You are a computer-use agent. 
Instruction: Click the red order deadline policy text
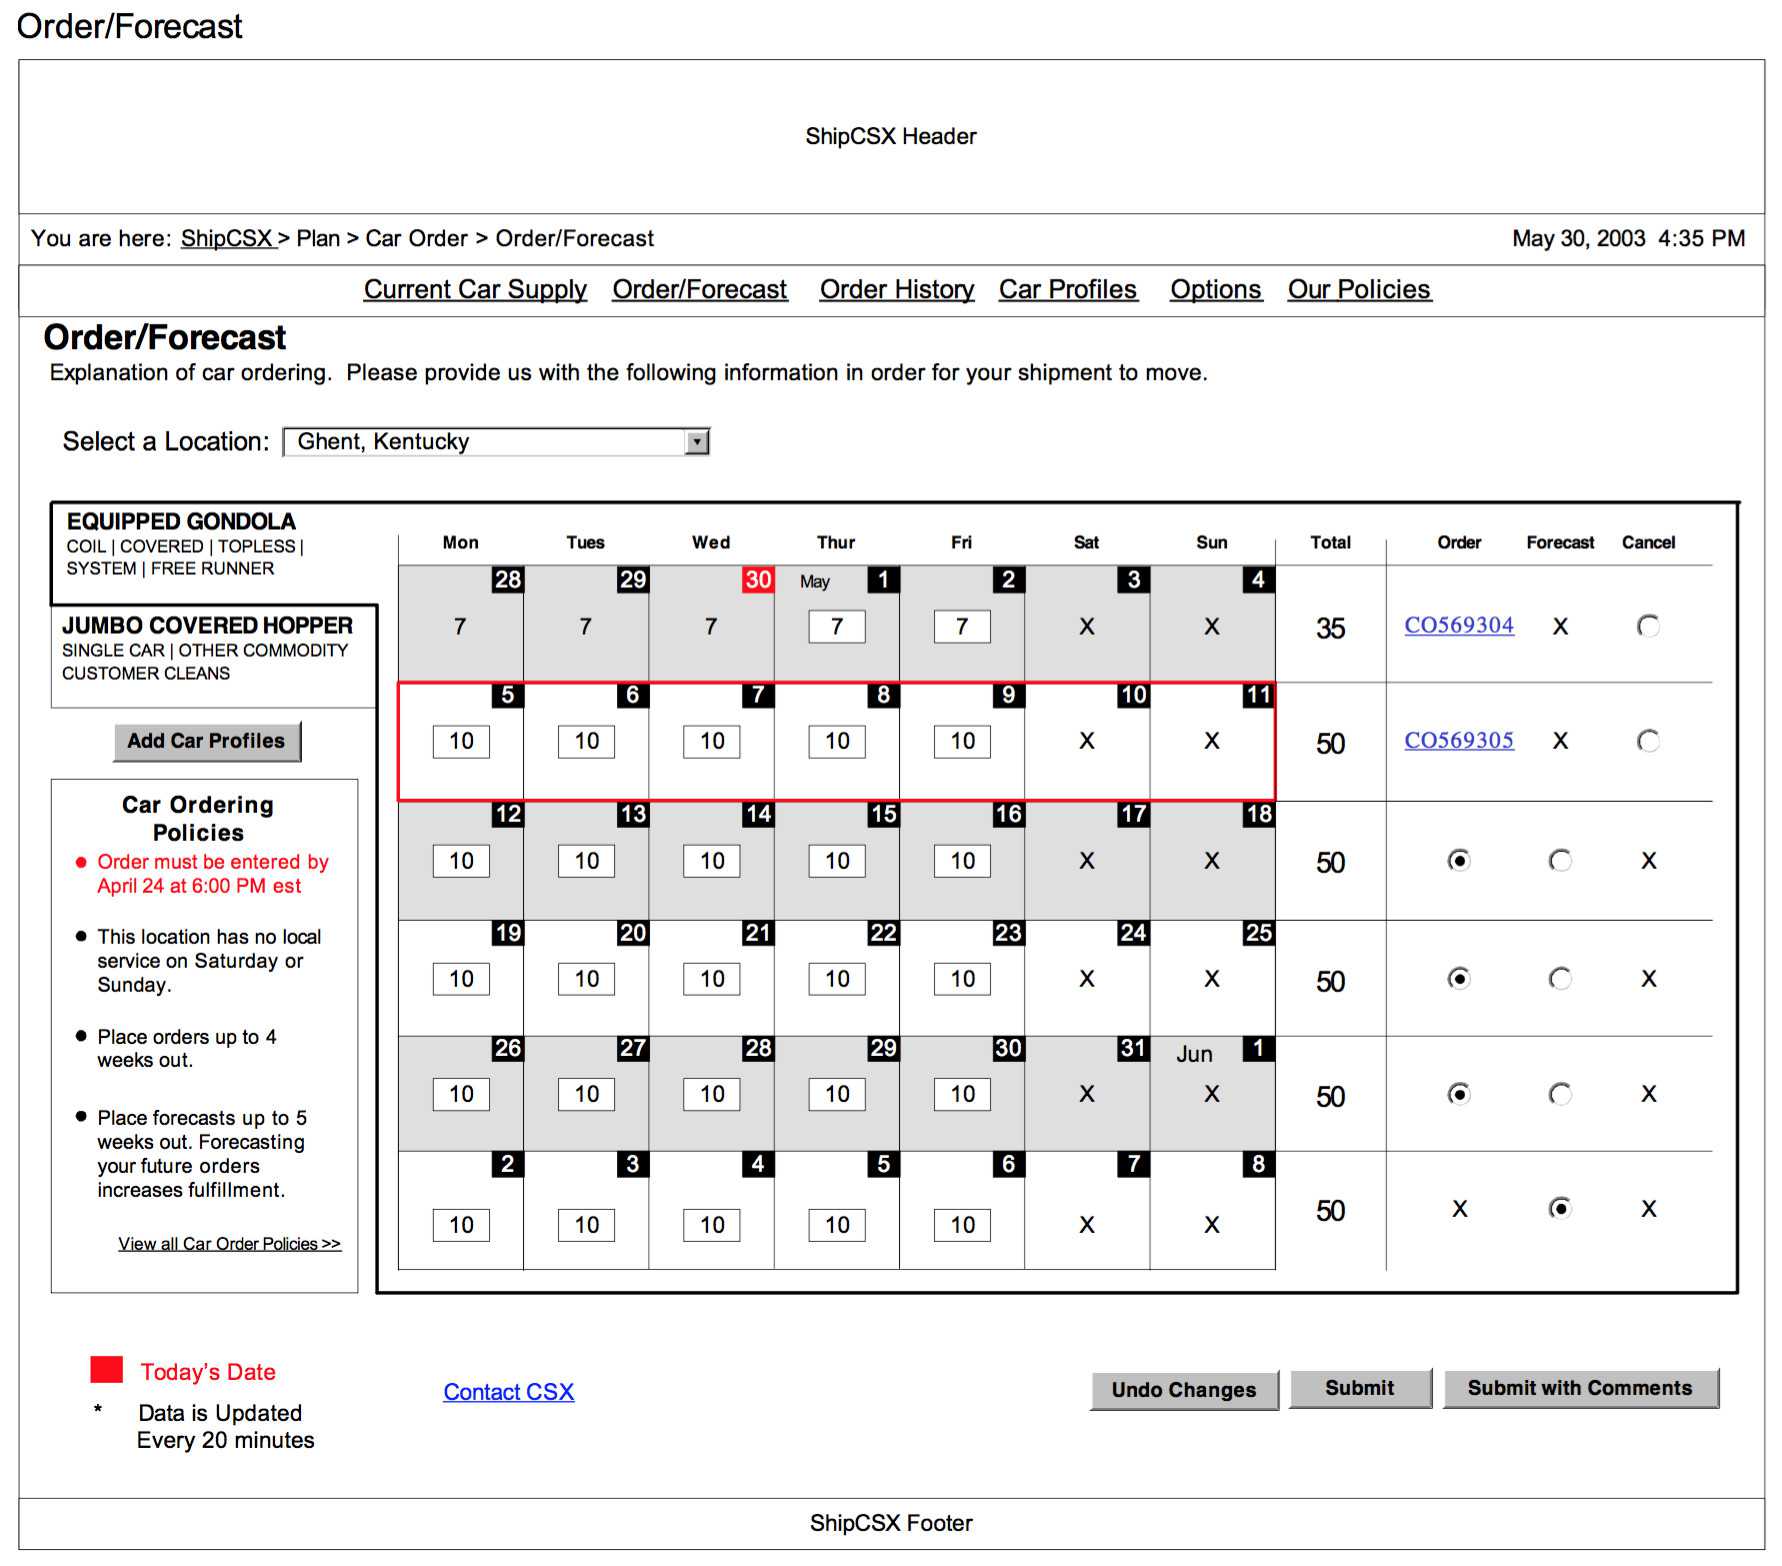(212, 874)
